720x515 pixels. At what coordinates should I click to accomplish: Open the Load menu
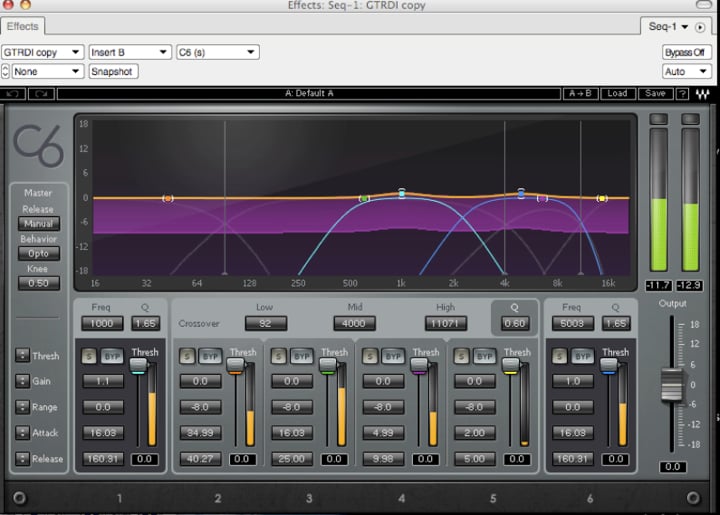coord(617,94)
